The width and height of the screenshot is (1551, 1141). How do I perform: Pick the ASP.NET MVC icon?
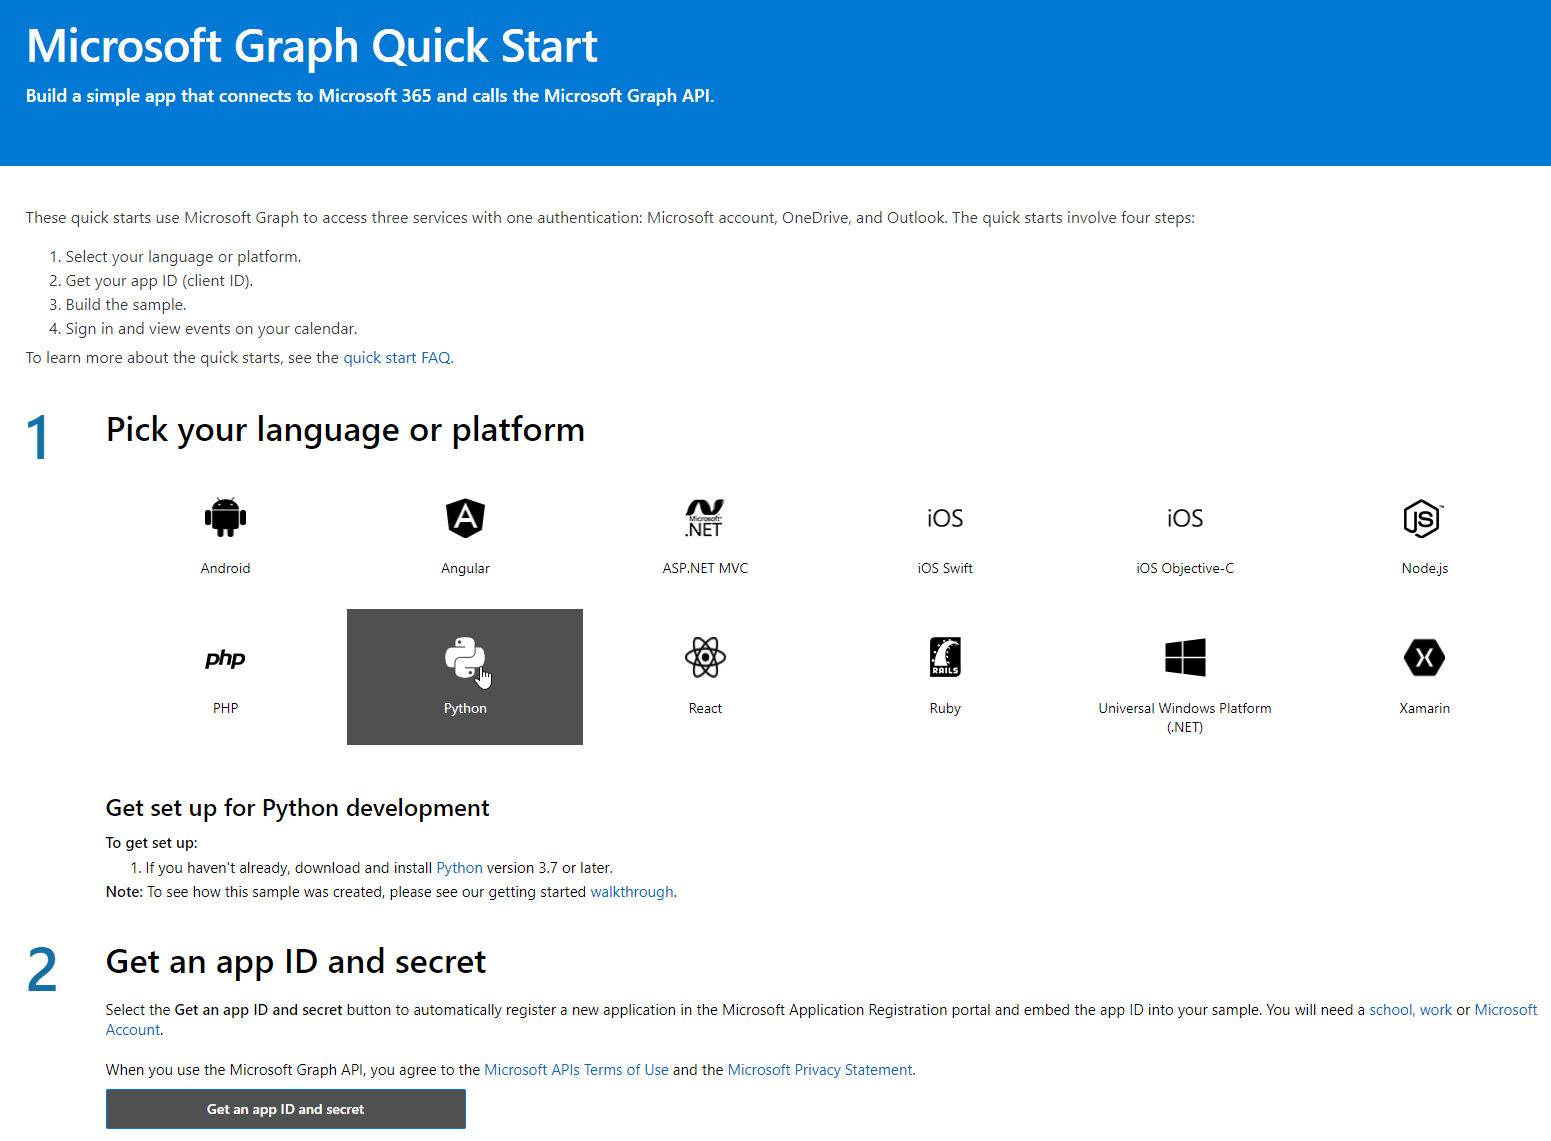tap(705, 518)
